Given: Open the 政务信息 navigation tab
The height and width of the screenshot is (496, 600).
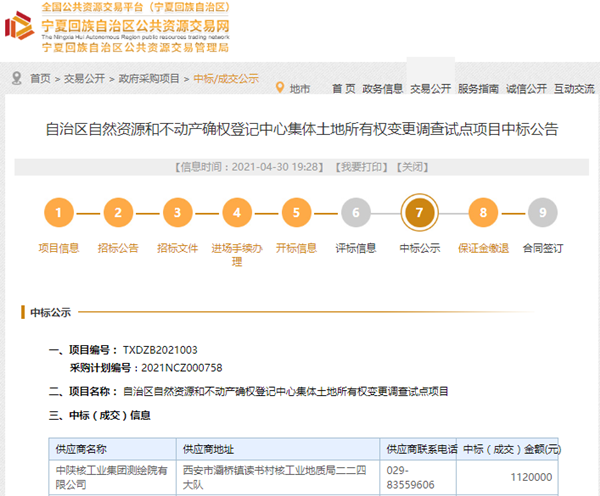Looking at the screenshot, I should coord(382,88).
